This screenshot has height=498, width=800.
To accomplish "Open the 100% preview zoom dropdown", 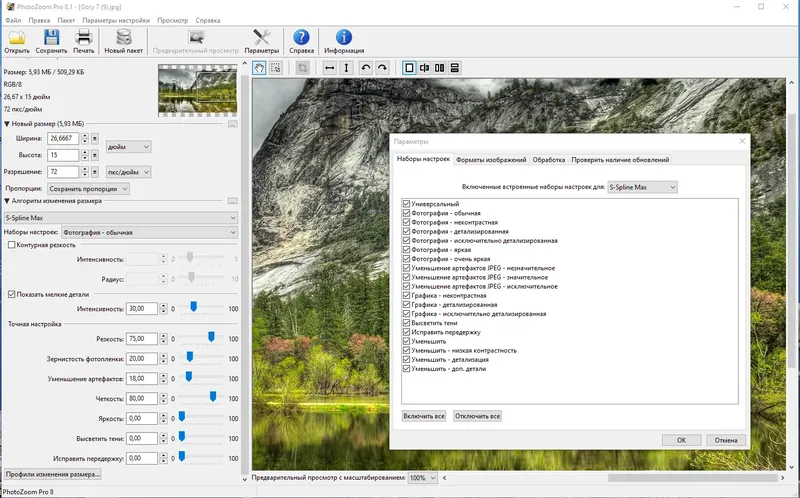I will point(423,478).
